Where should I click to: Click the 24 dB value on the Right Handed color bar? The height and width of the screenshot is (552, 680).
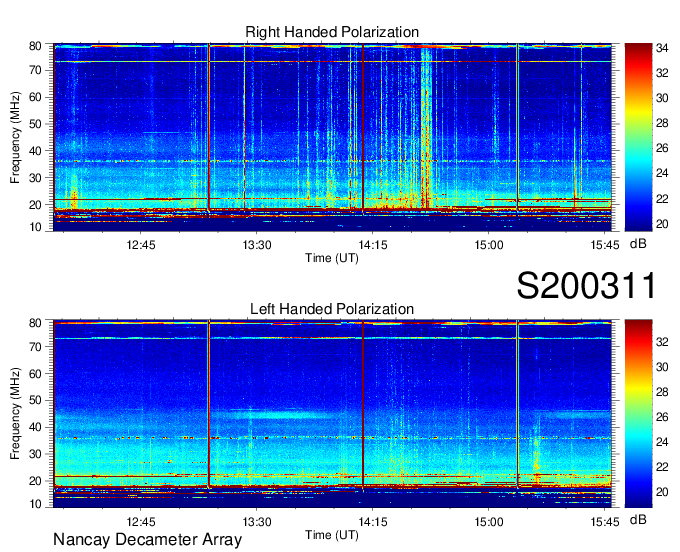point(662,173)
